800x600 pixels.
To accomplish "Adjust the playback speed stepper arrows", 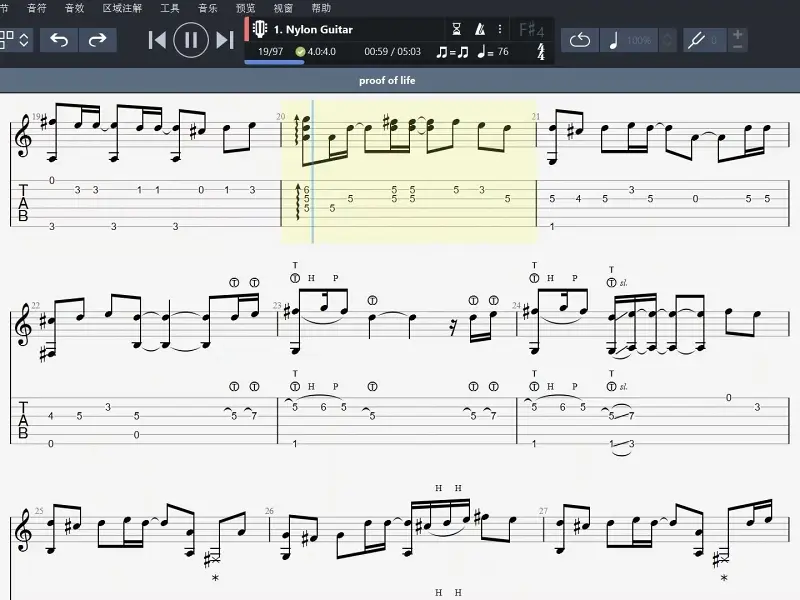I will pos(667,40).
